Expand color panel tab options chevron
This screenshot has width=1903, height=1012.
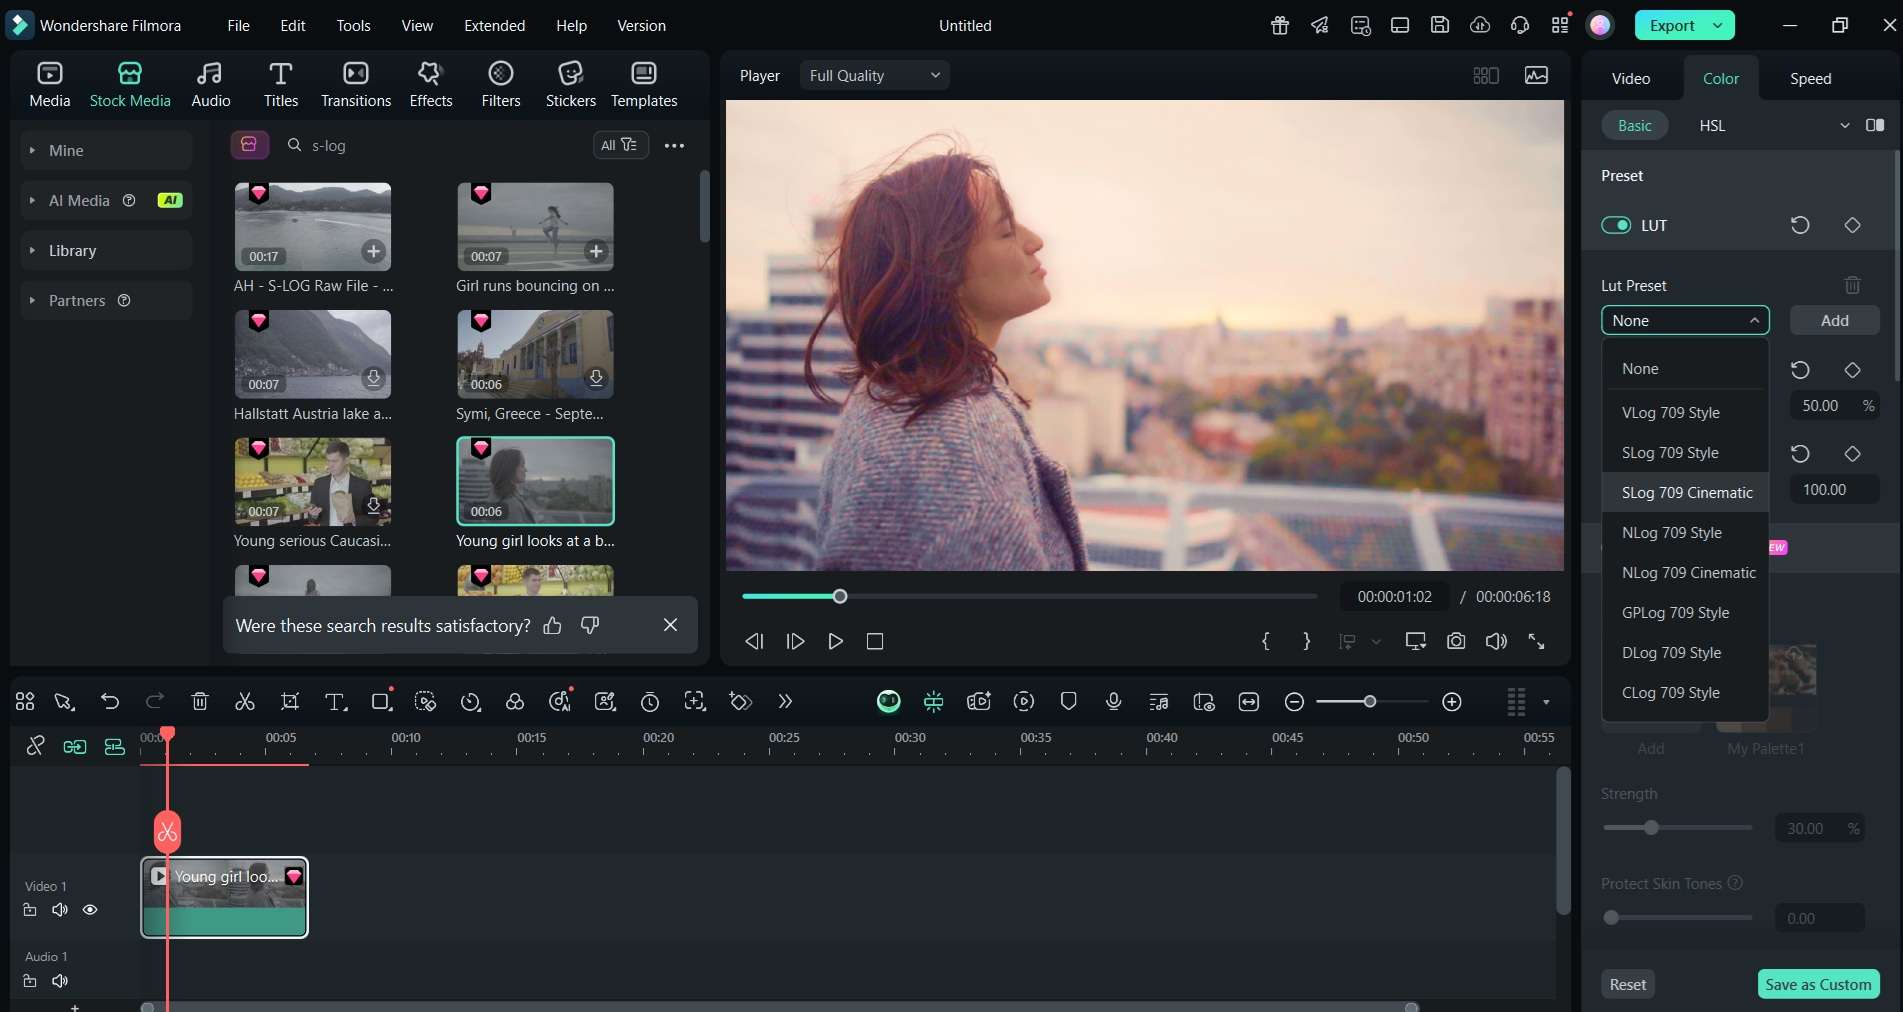[1845, 125]
